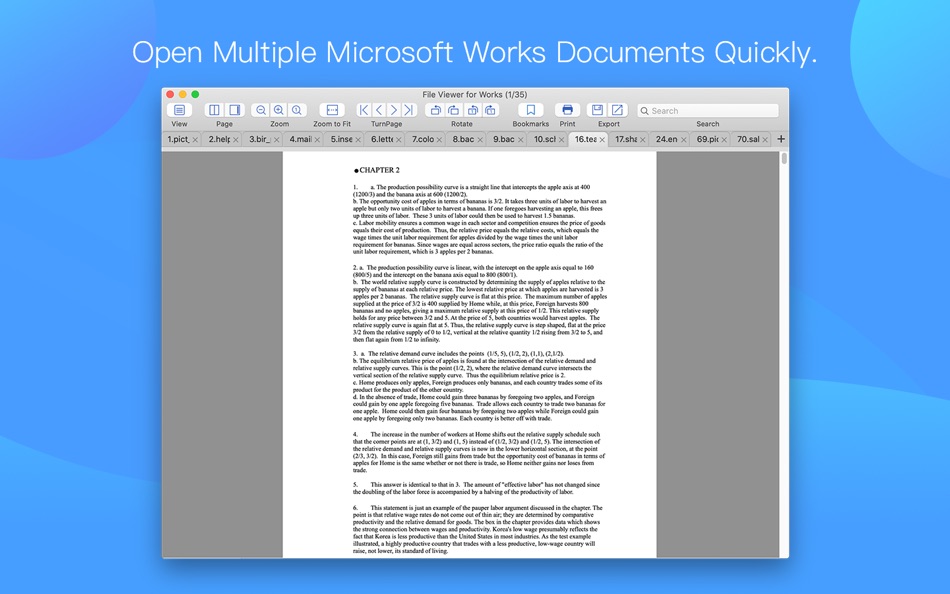Select the two-column Page layout icon
The width and height of the screenshot is (950, 594).
214,110
